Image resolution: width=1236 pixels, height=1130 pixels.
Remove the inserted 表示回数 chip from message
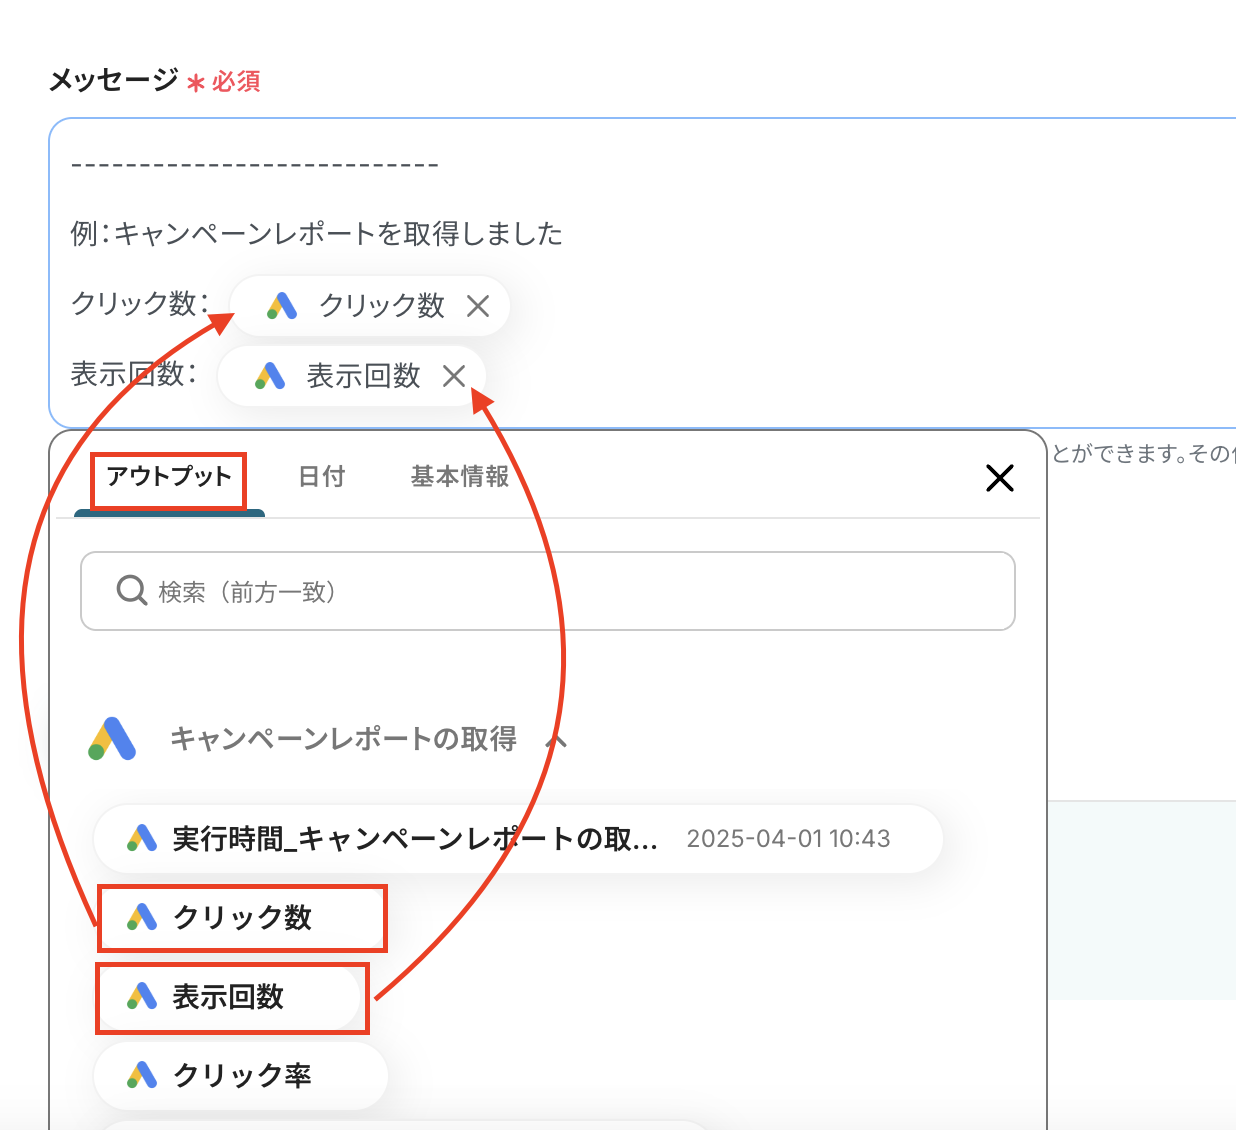(x=454, y=376)
